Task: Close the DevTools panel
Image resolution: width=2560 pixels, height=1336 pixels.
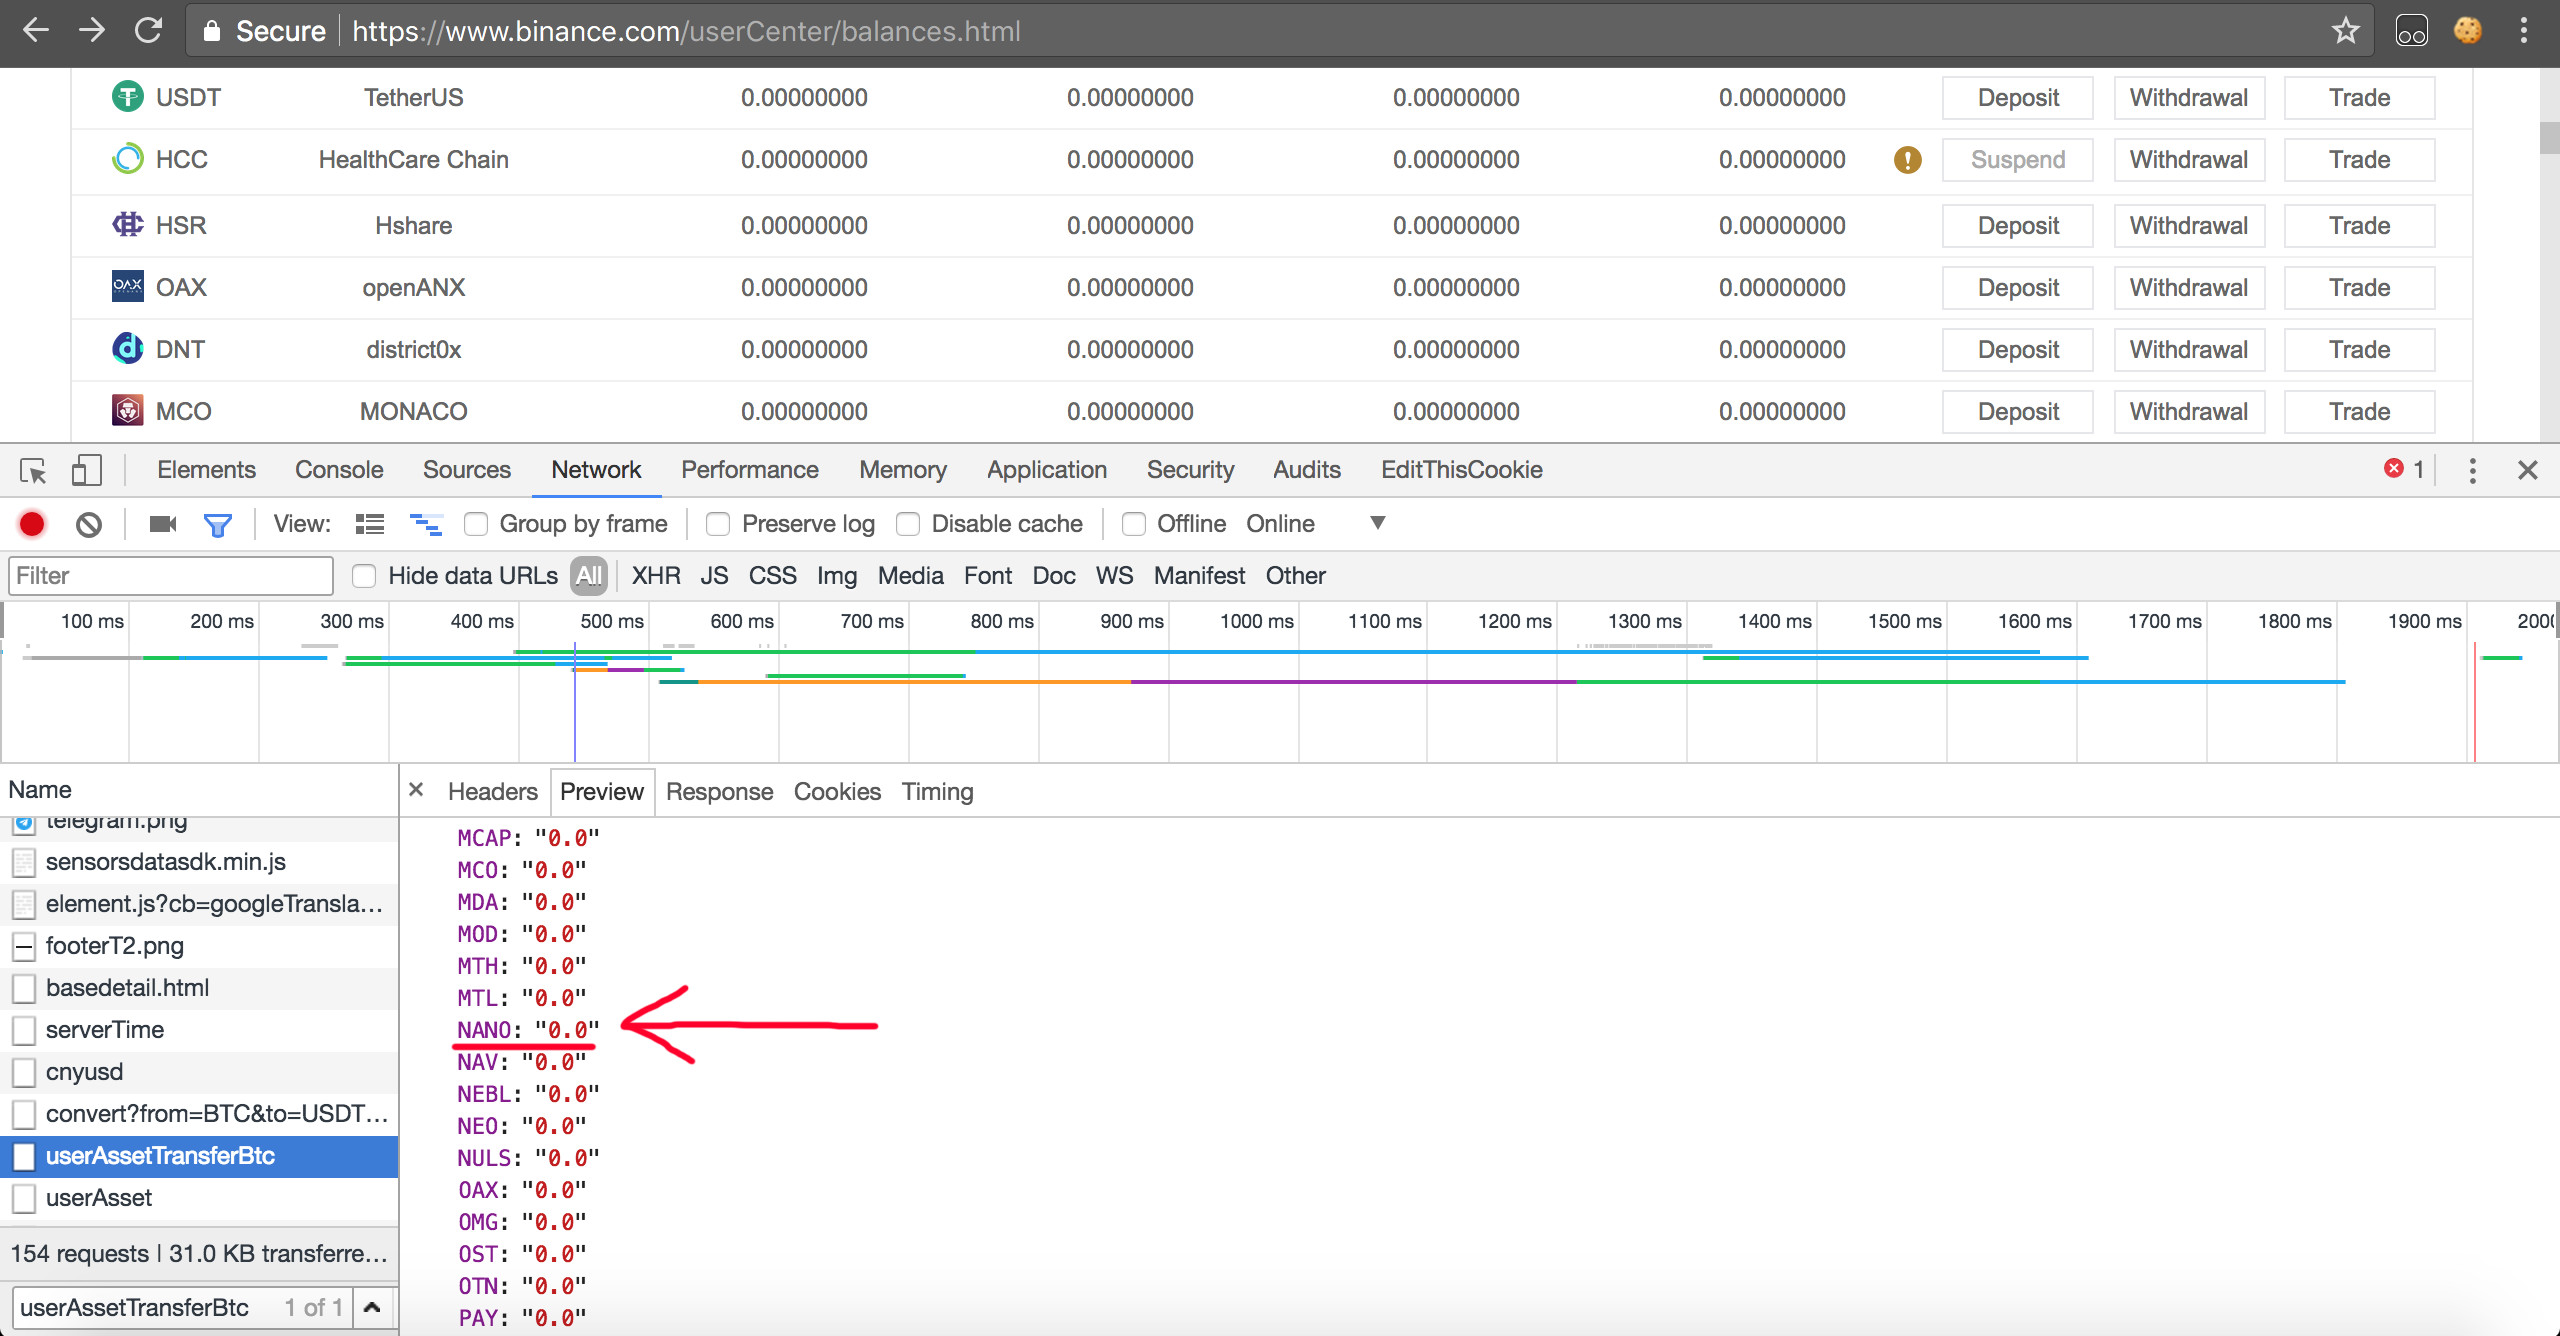Action: click(2528, 470)
